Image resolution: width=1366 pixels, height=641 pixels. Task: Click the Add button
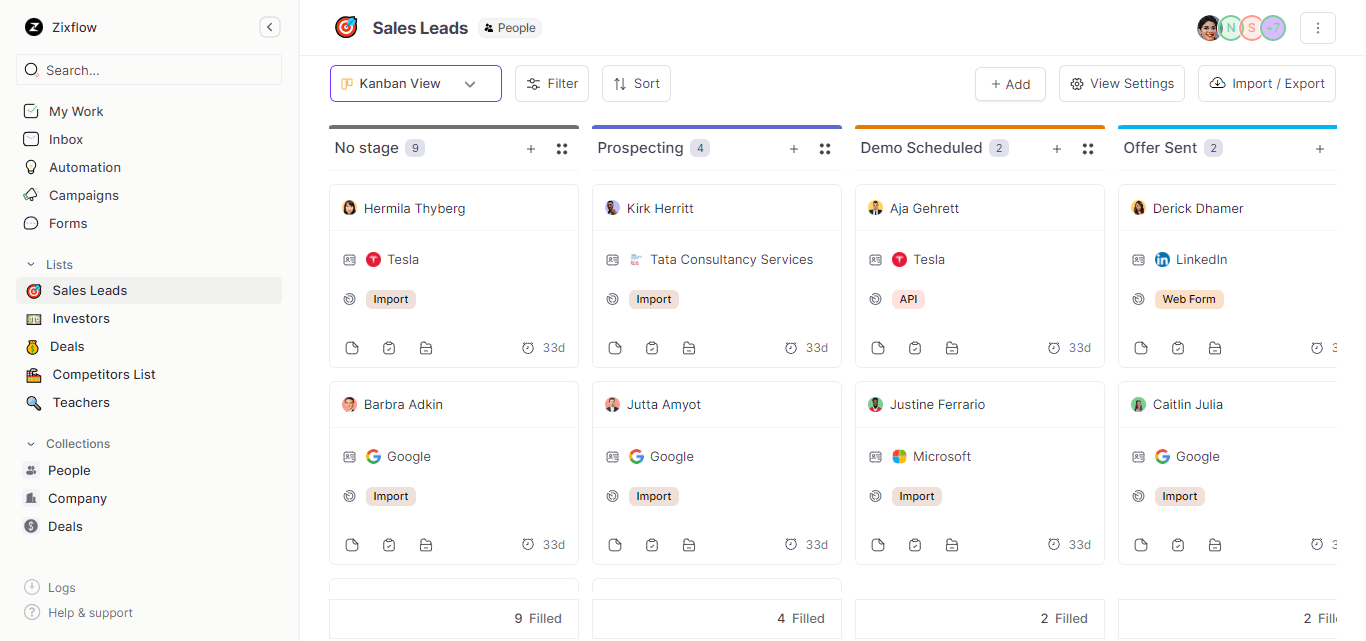(x=1010, y=84)
